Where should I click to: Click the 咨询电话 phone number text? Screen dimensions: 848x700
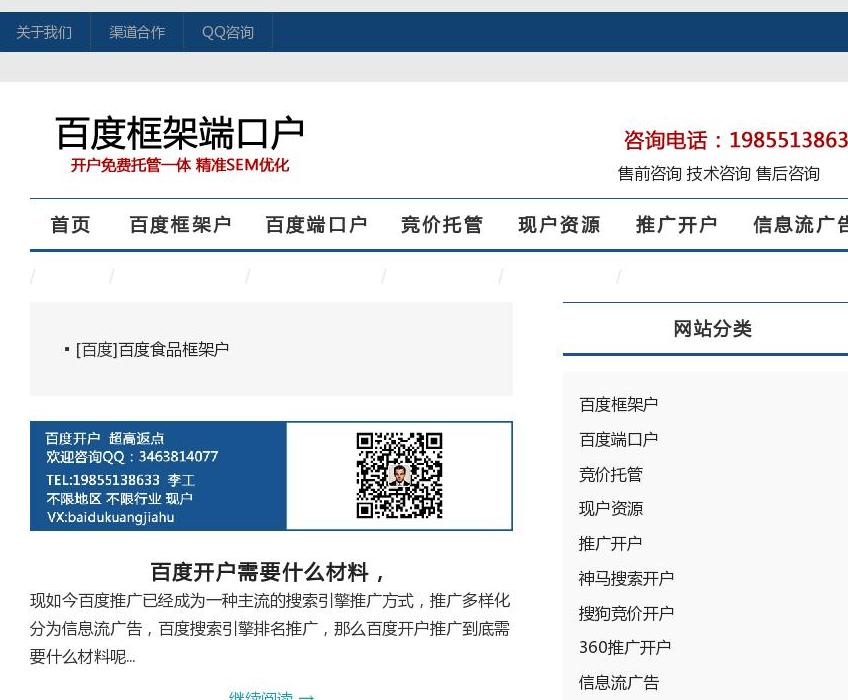coord(736,140)
